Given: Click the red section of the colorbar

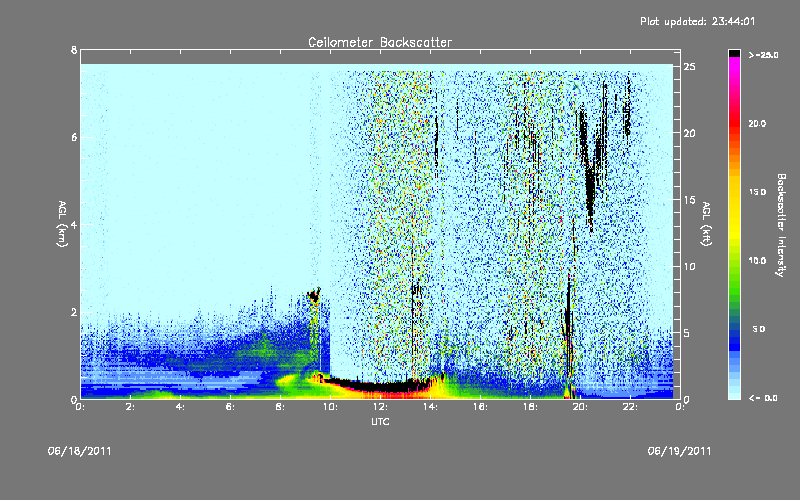Looking at the screenshot, I should point(734,125).
